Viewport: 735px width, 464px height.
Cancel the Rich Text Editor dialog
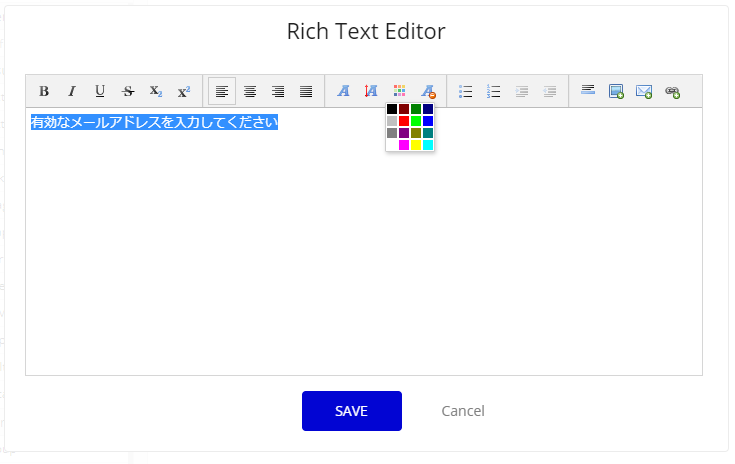tap(463, 411)
